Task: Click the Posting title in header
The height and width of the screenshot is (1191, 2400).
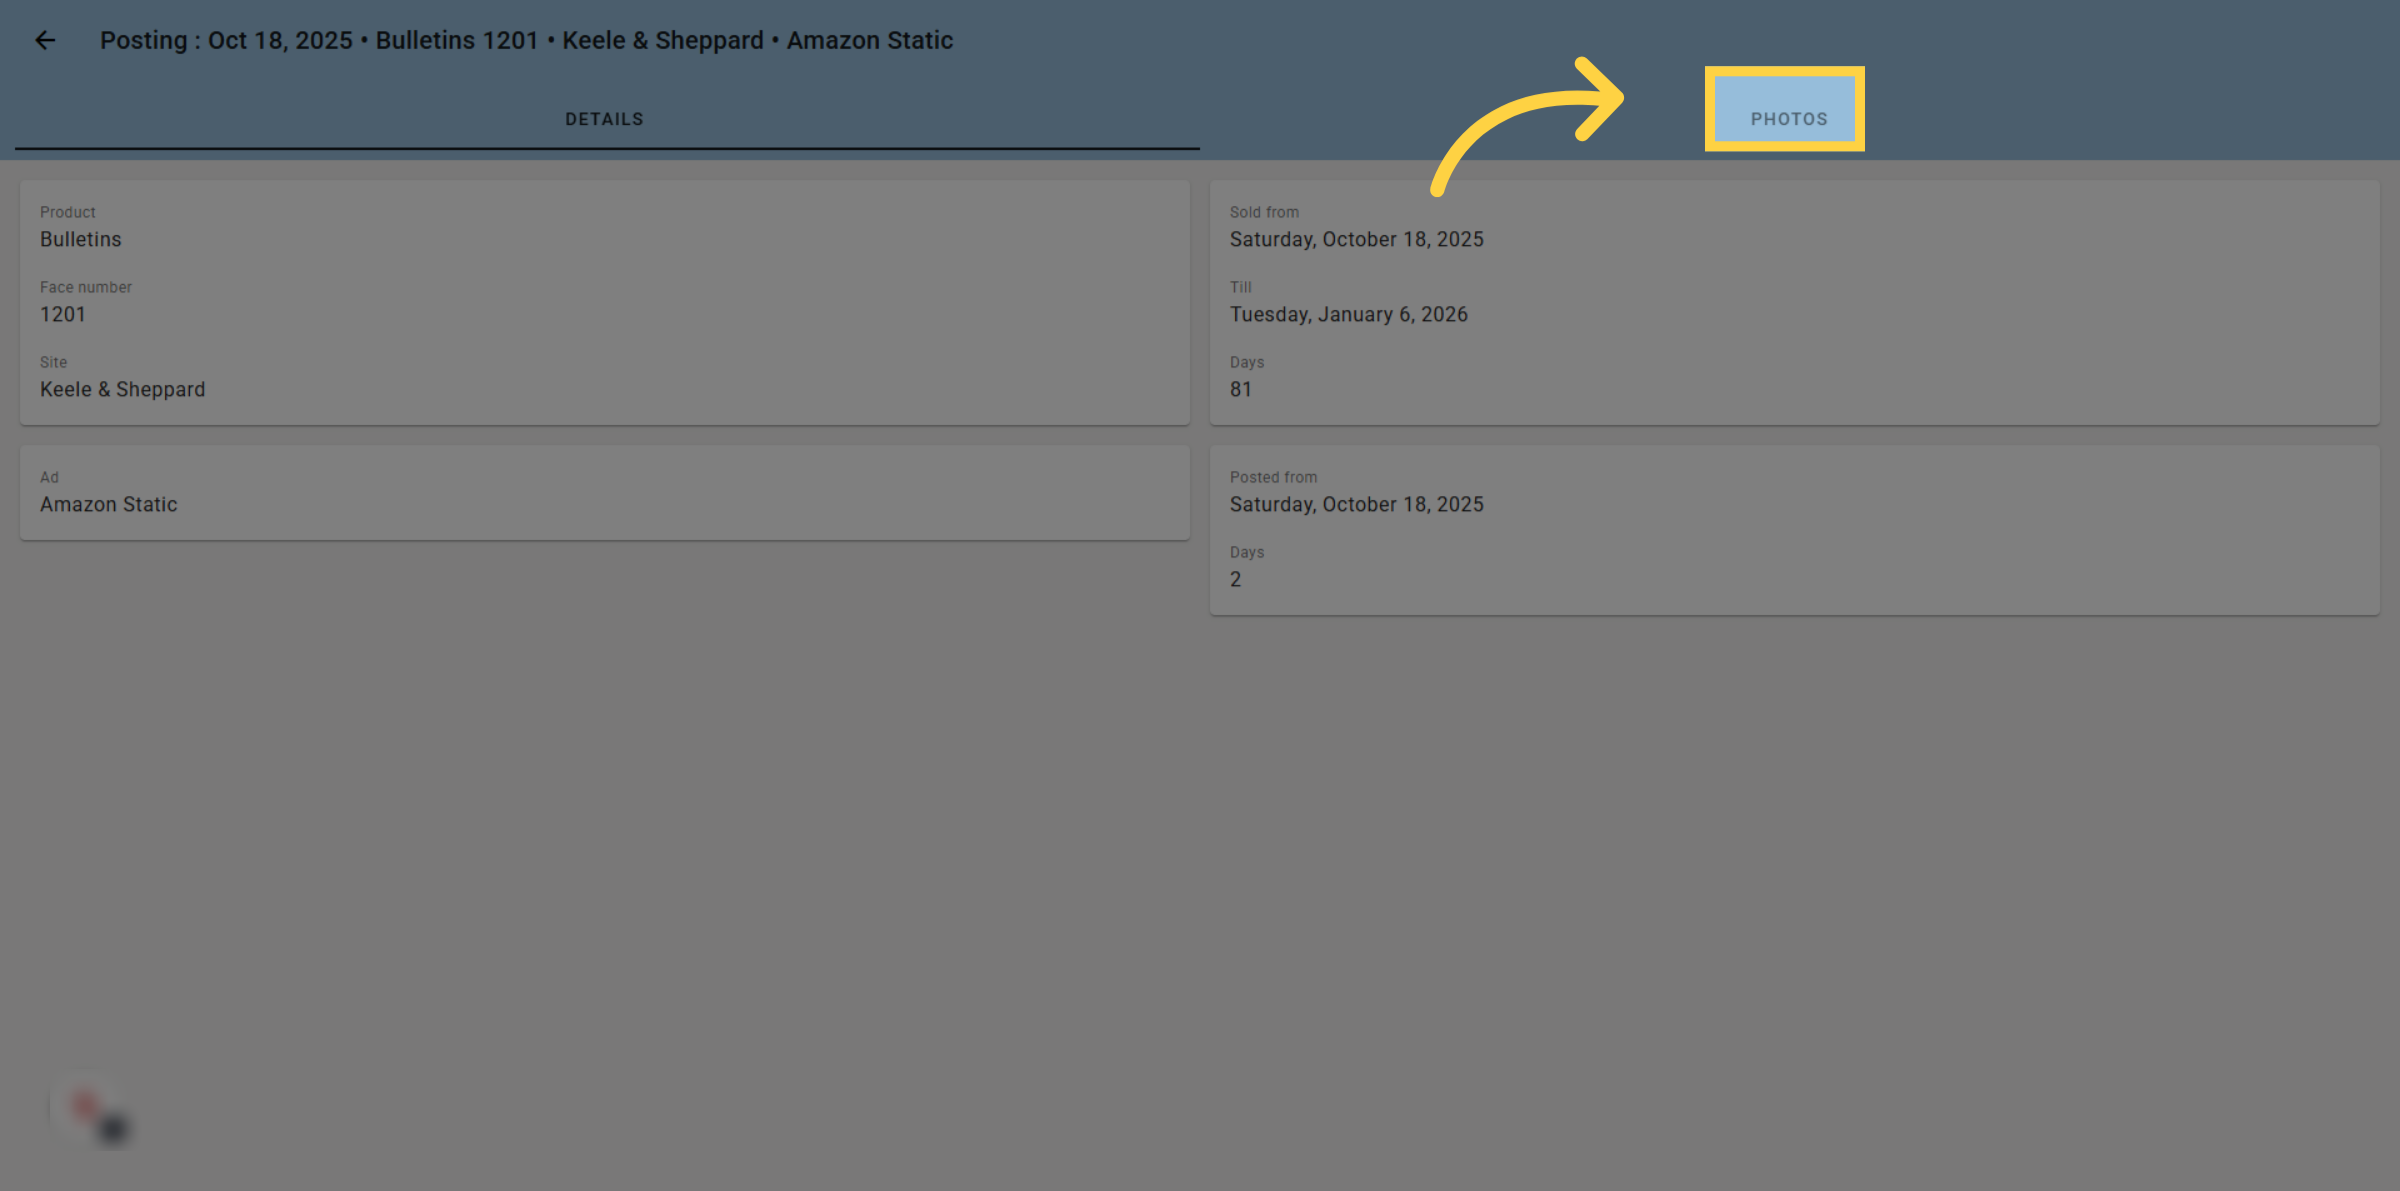Action: (x=527, y=40)
